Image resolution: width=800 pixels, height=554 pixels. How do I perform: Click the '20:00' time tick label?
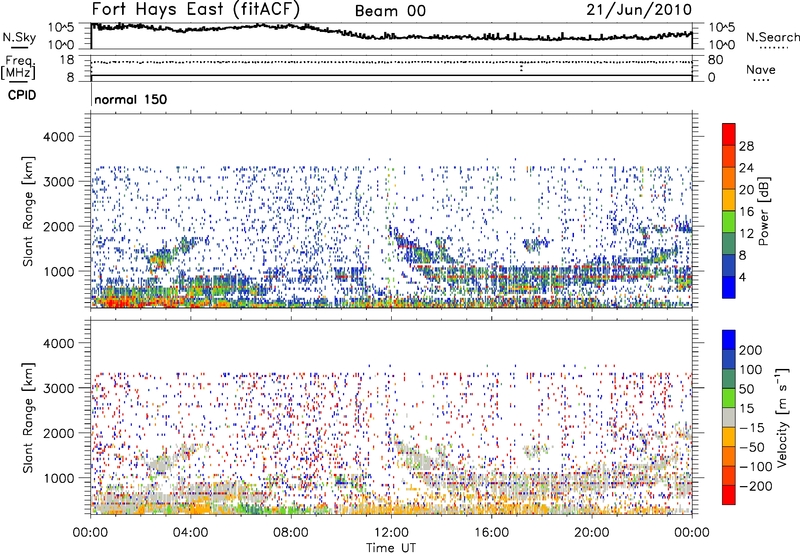(592, 533)
